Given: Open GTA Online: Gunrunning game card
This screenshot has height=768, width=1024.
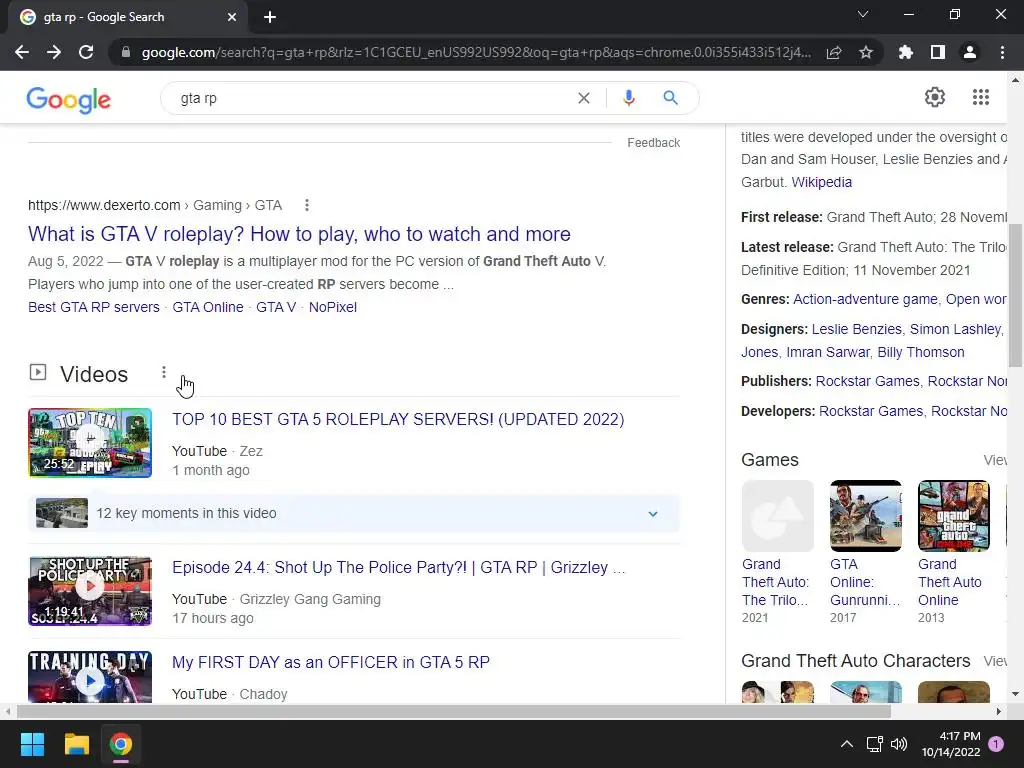Looking at the screenshot, I should pyautogui.click(x=865, y=552).
